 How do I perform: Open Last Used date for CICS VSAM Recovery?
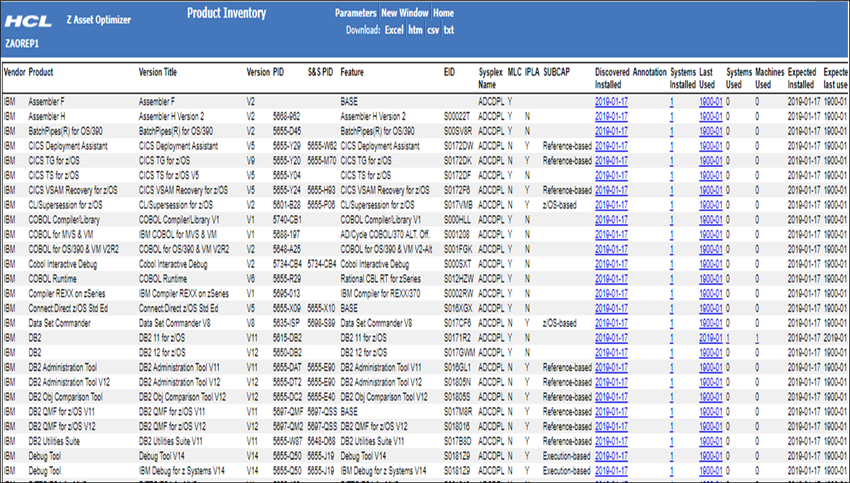pyautogui.click(x=711, y=190)
